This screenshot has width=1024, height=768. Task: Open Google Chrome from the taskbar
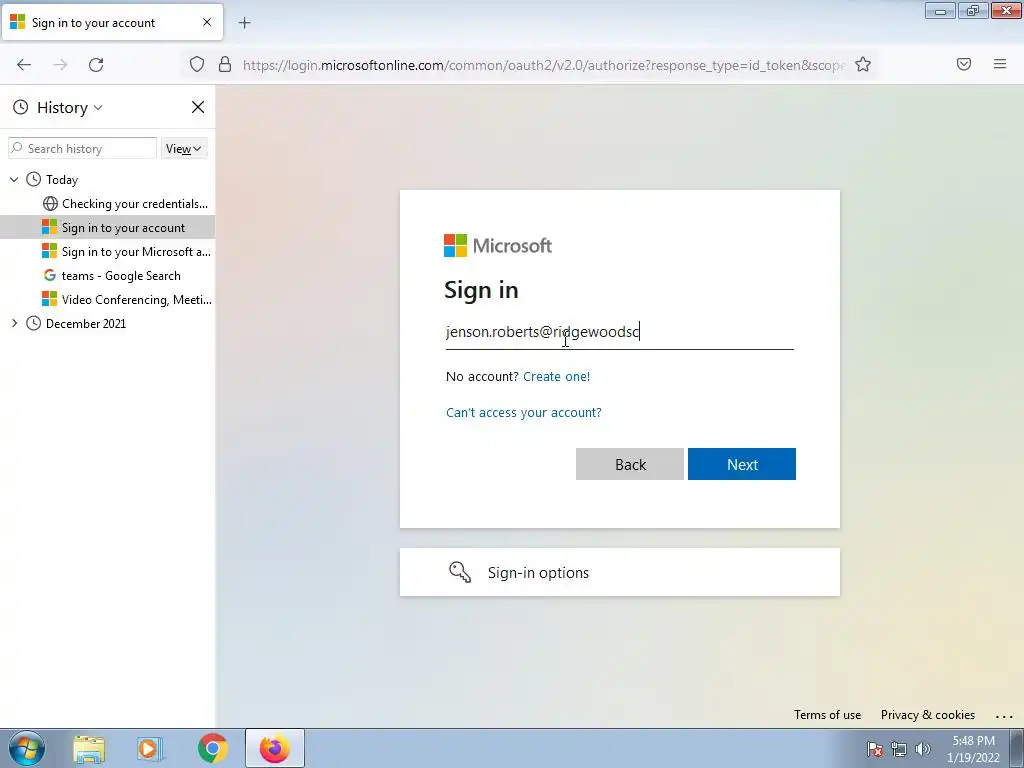(x=212, y=748)
